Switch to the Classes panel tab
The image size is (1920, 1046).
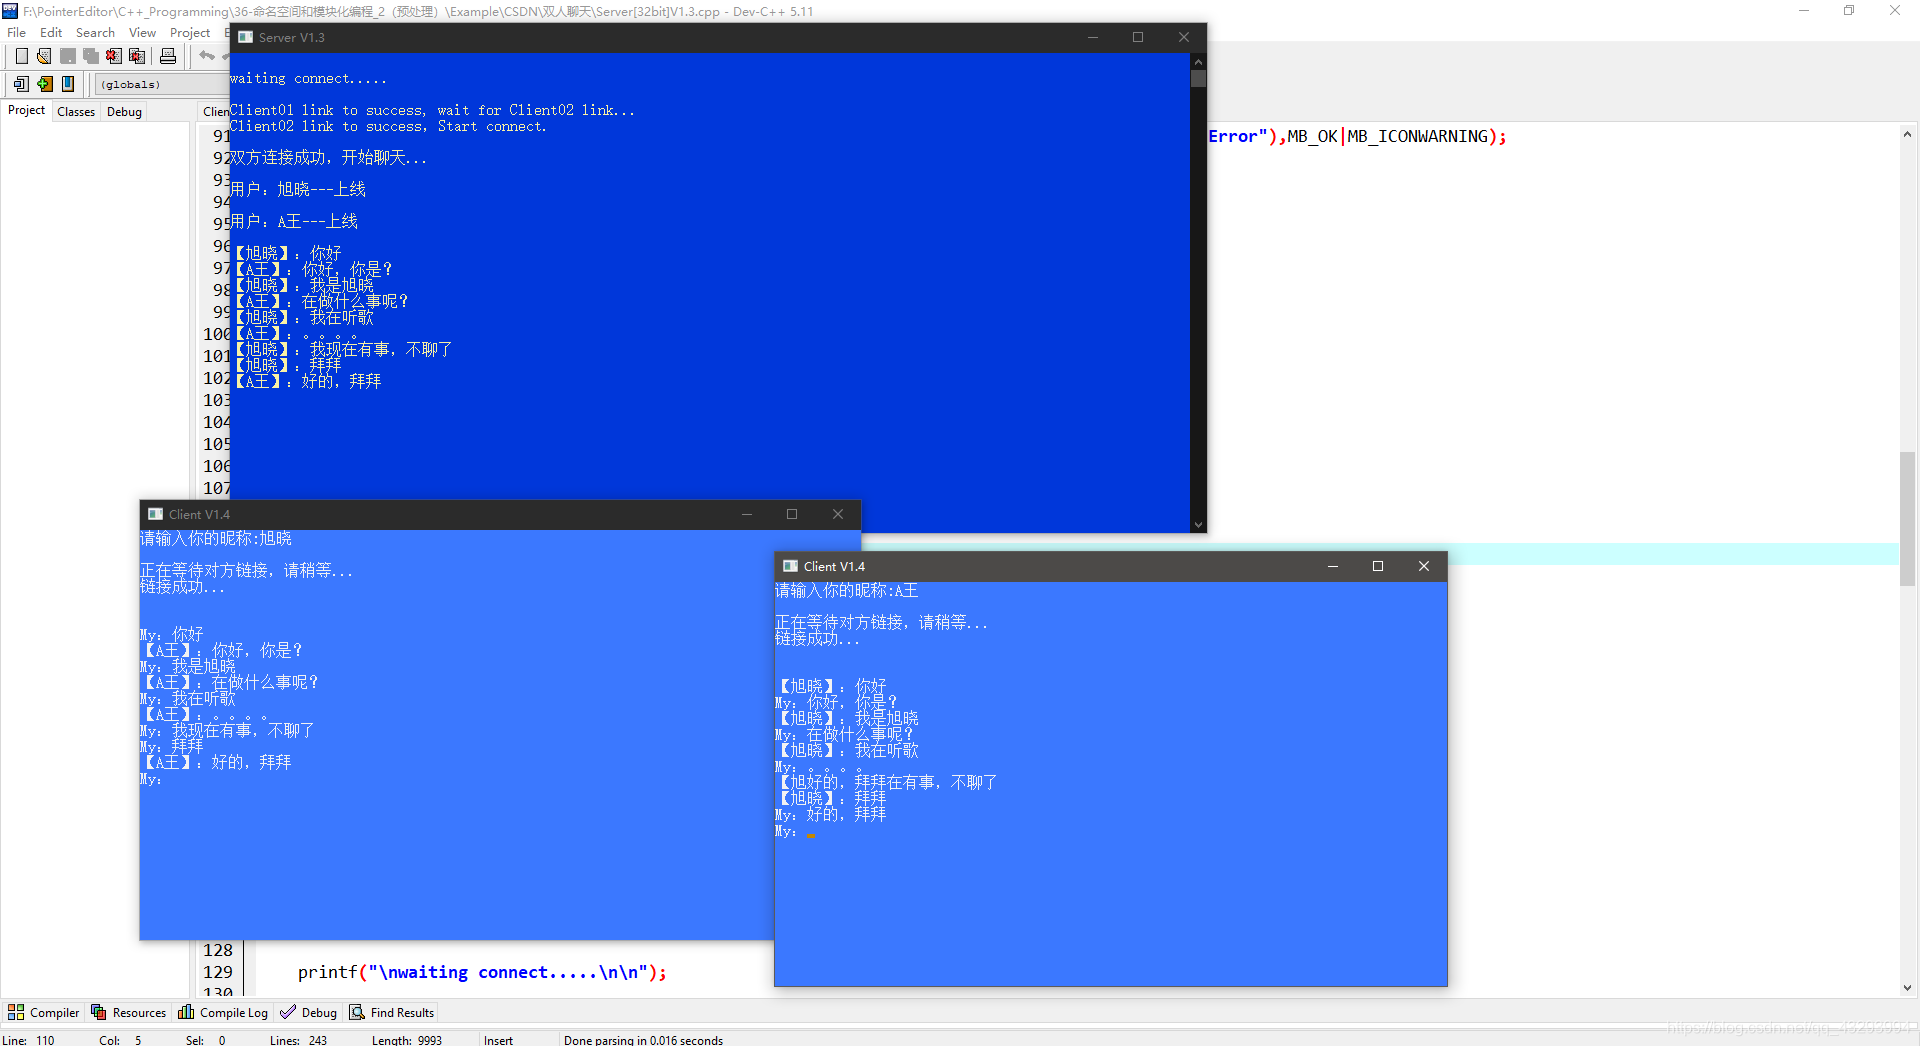point(76,111)
